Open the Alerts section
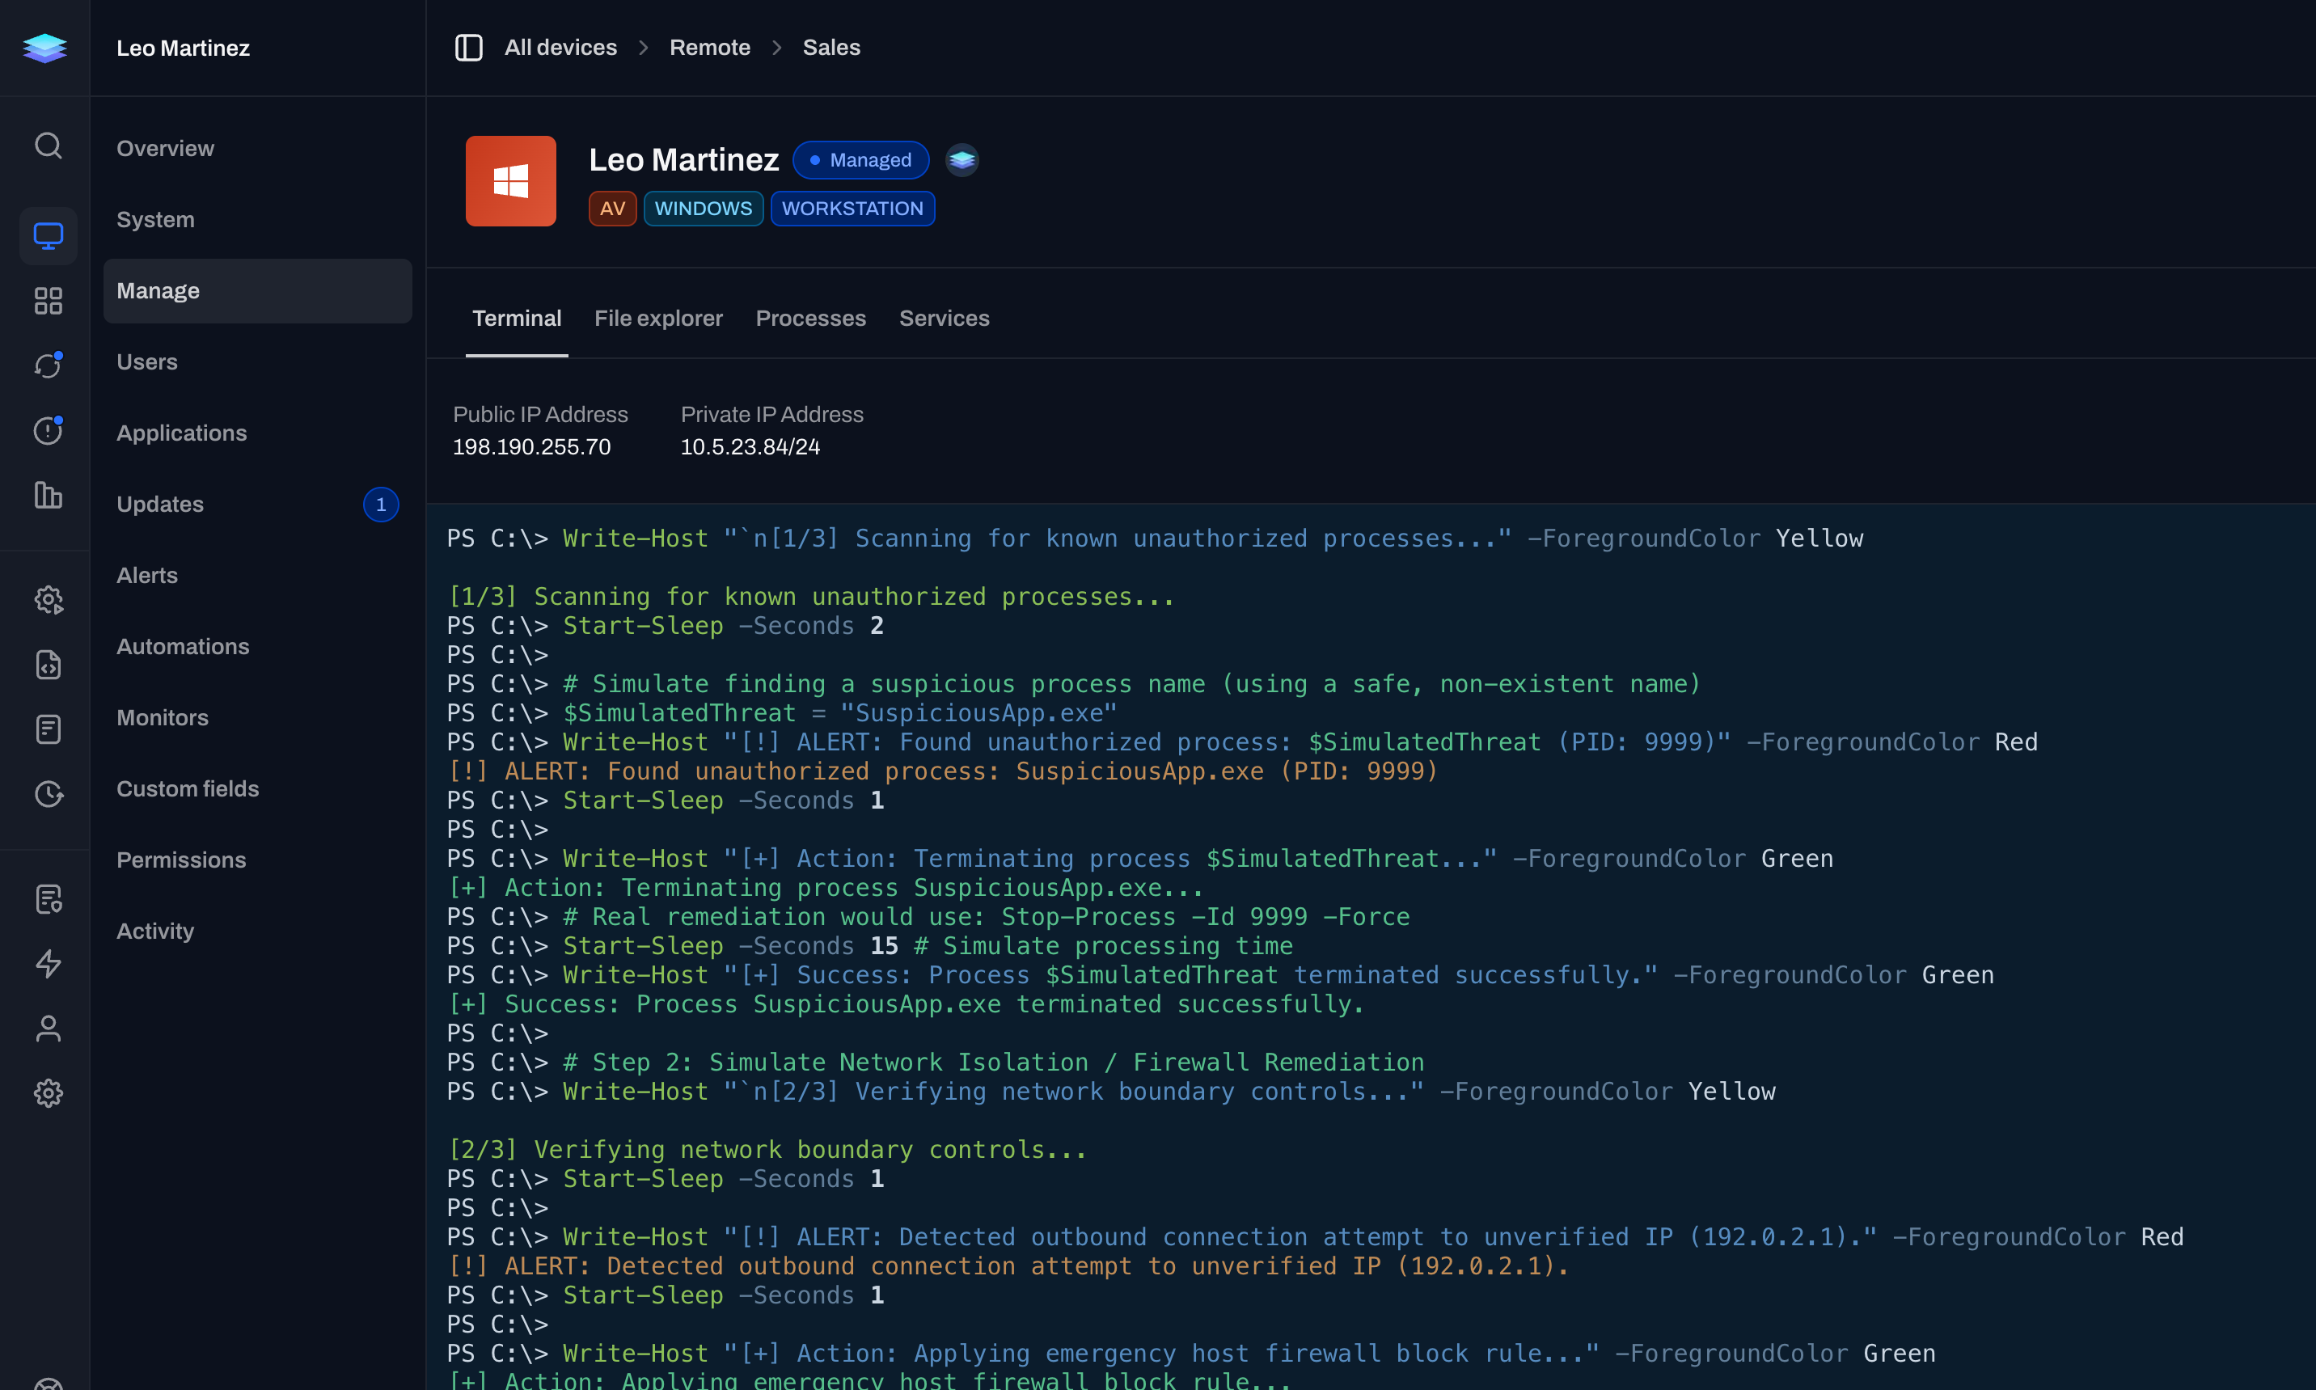This screenshot has height=1390, width=2316. [x=258, y=575]
